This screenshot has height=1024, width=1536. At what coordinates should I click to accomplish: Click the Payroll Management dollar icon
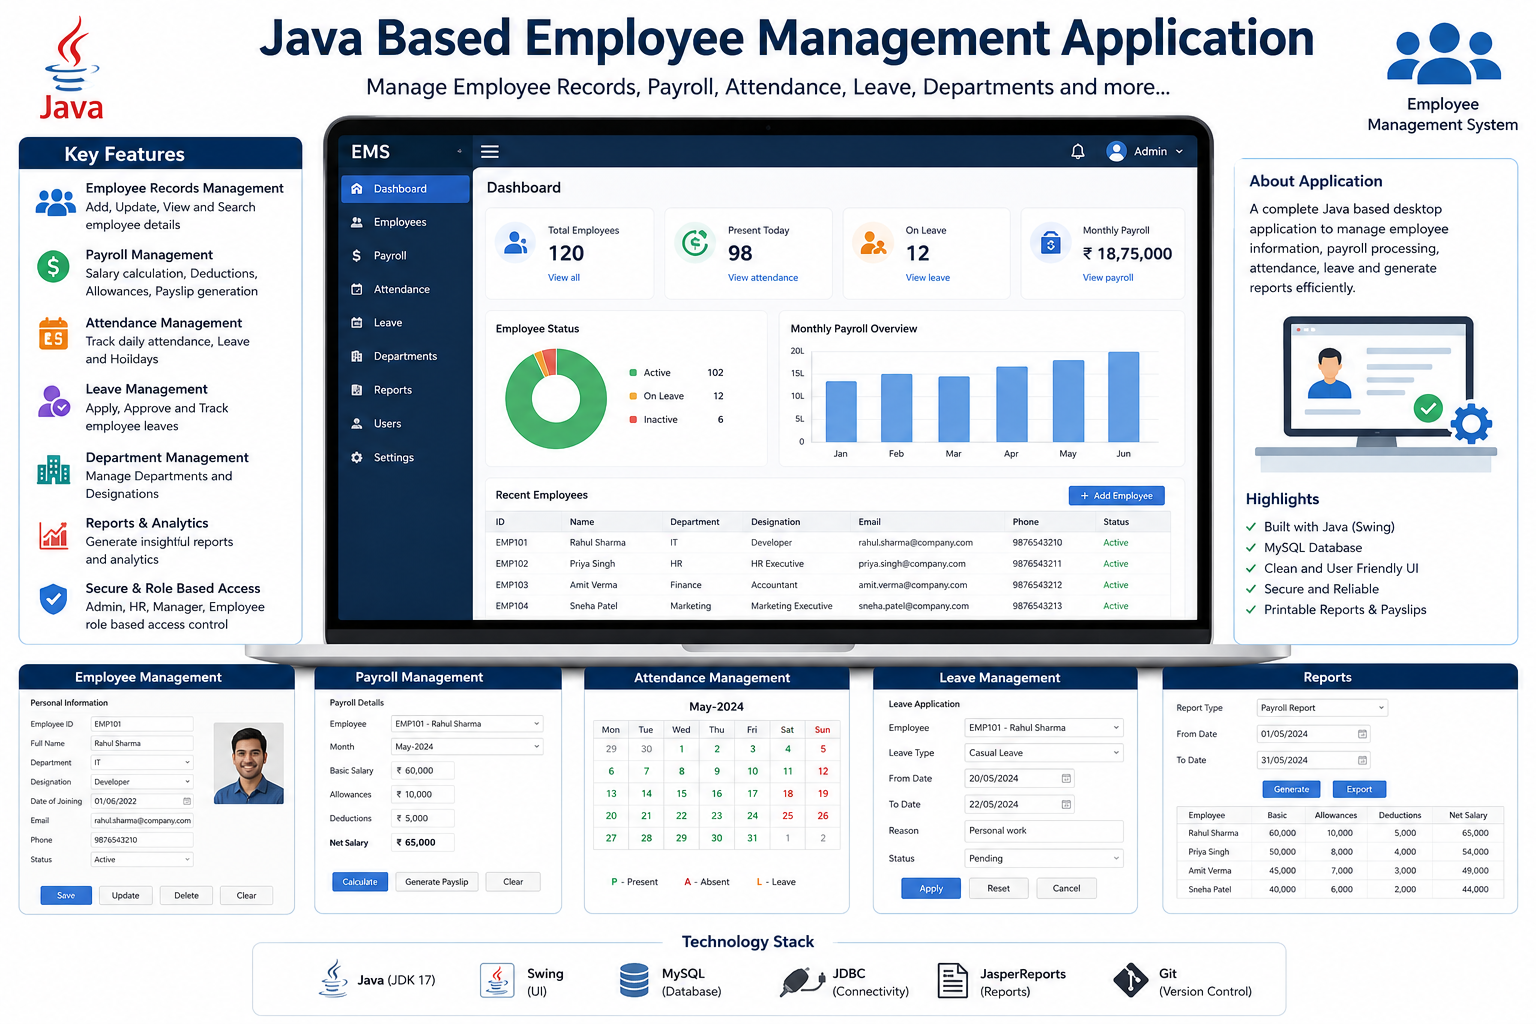pos(53,266)
